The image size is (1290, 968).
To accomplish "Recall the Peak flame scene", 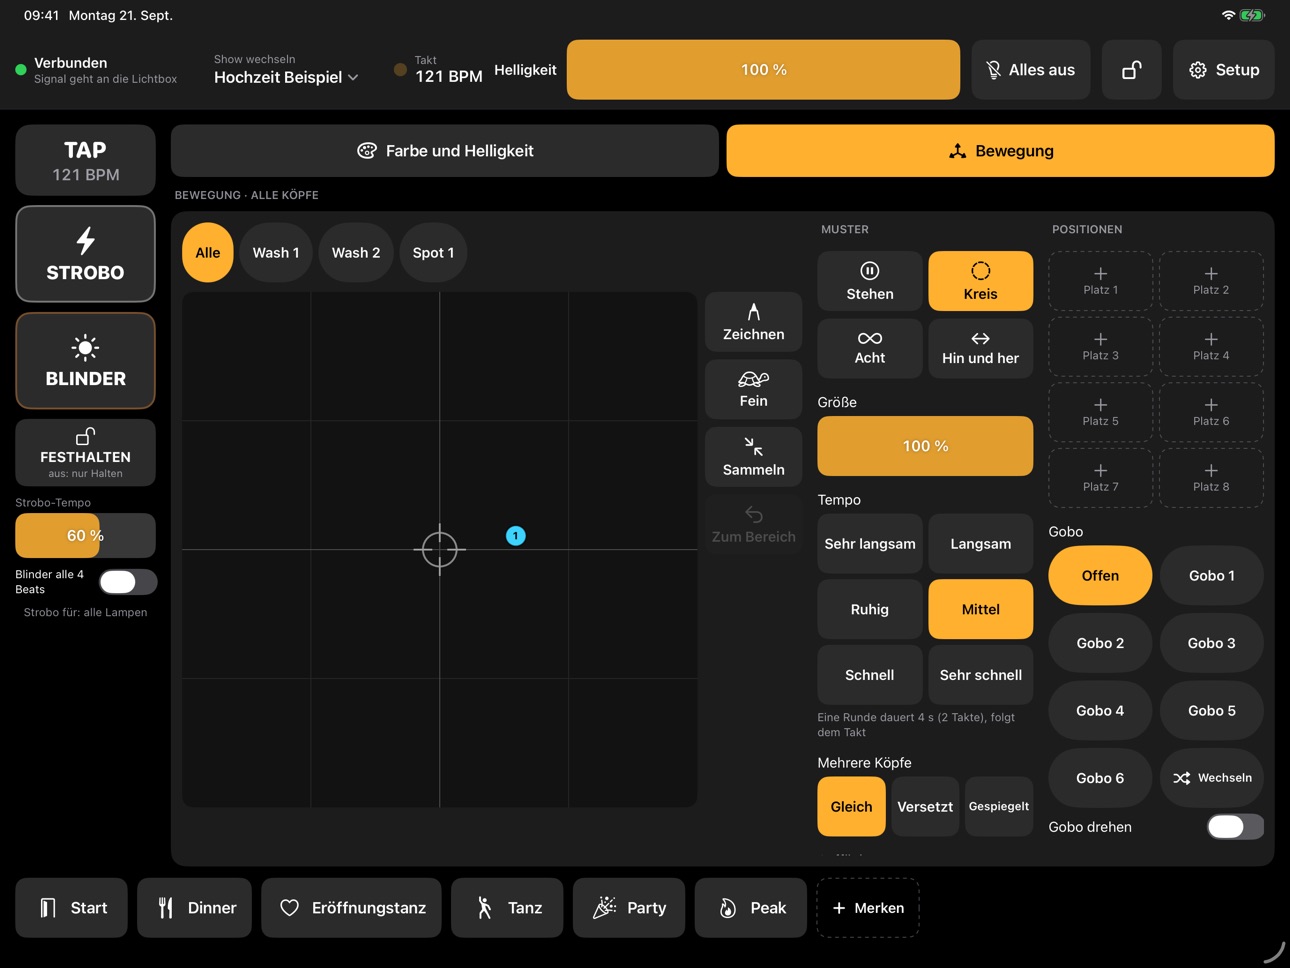I will tap(750, 908).
